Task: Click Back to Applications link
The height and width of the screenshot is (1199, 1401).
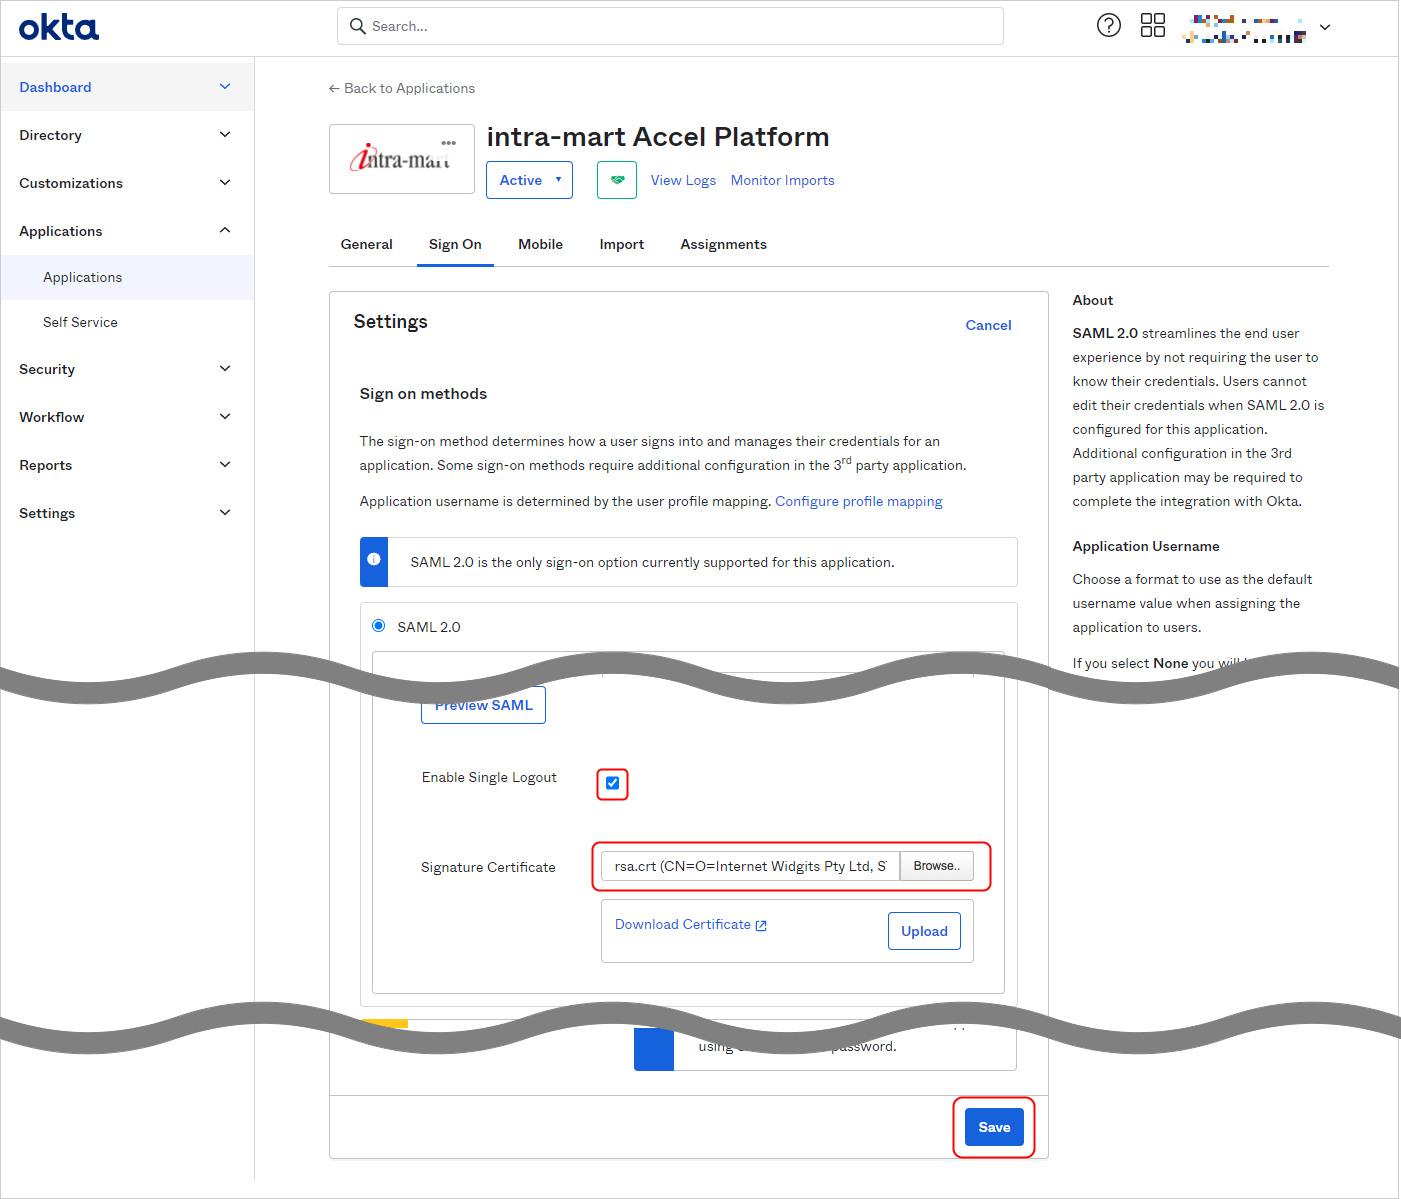Action: click(x=402, y=88)
